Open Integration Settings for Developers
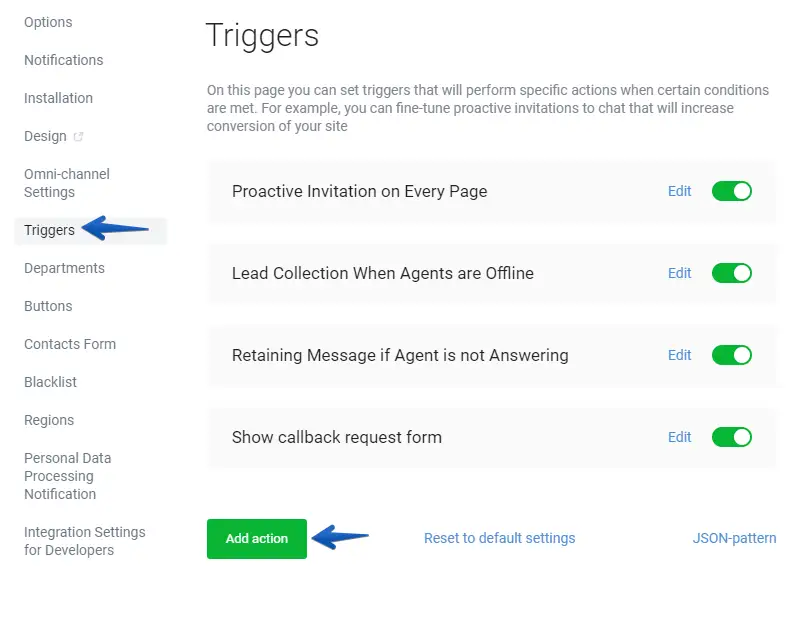The height and width of the screenshot is (619, 798). click(84, 541)
